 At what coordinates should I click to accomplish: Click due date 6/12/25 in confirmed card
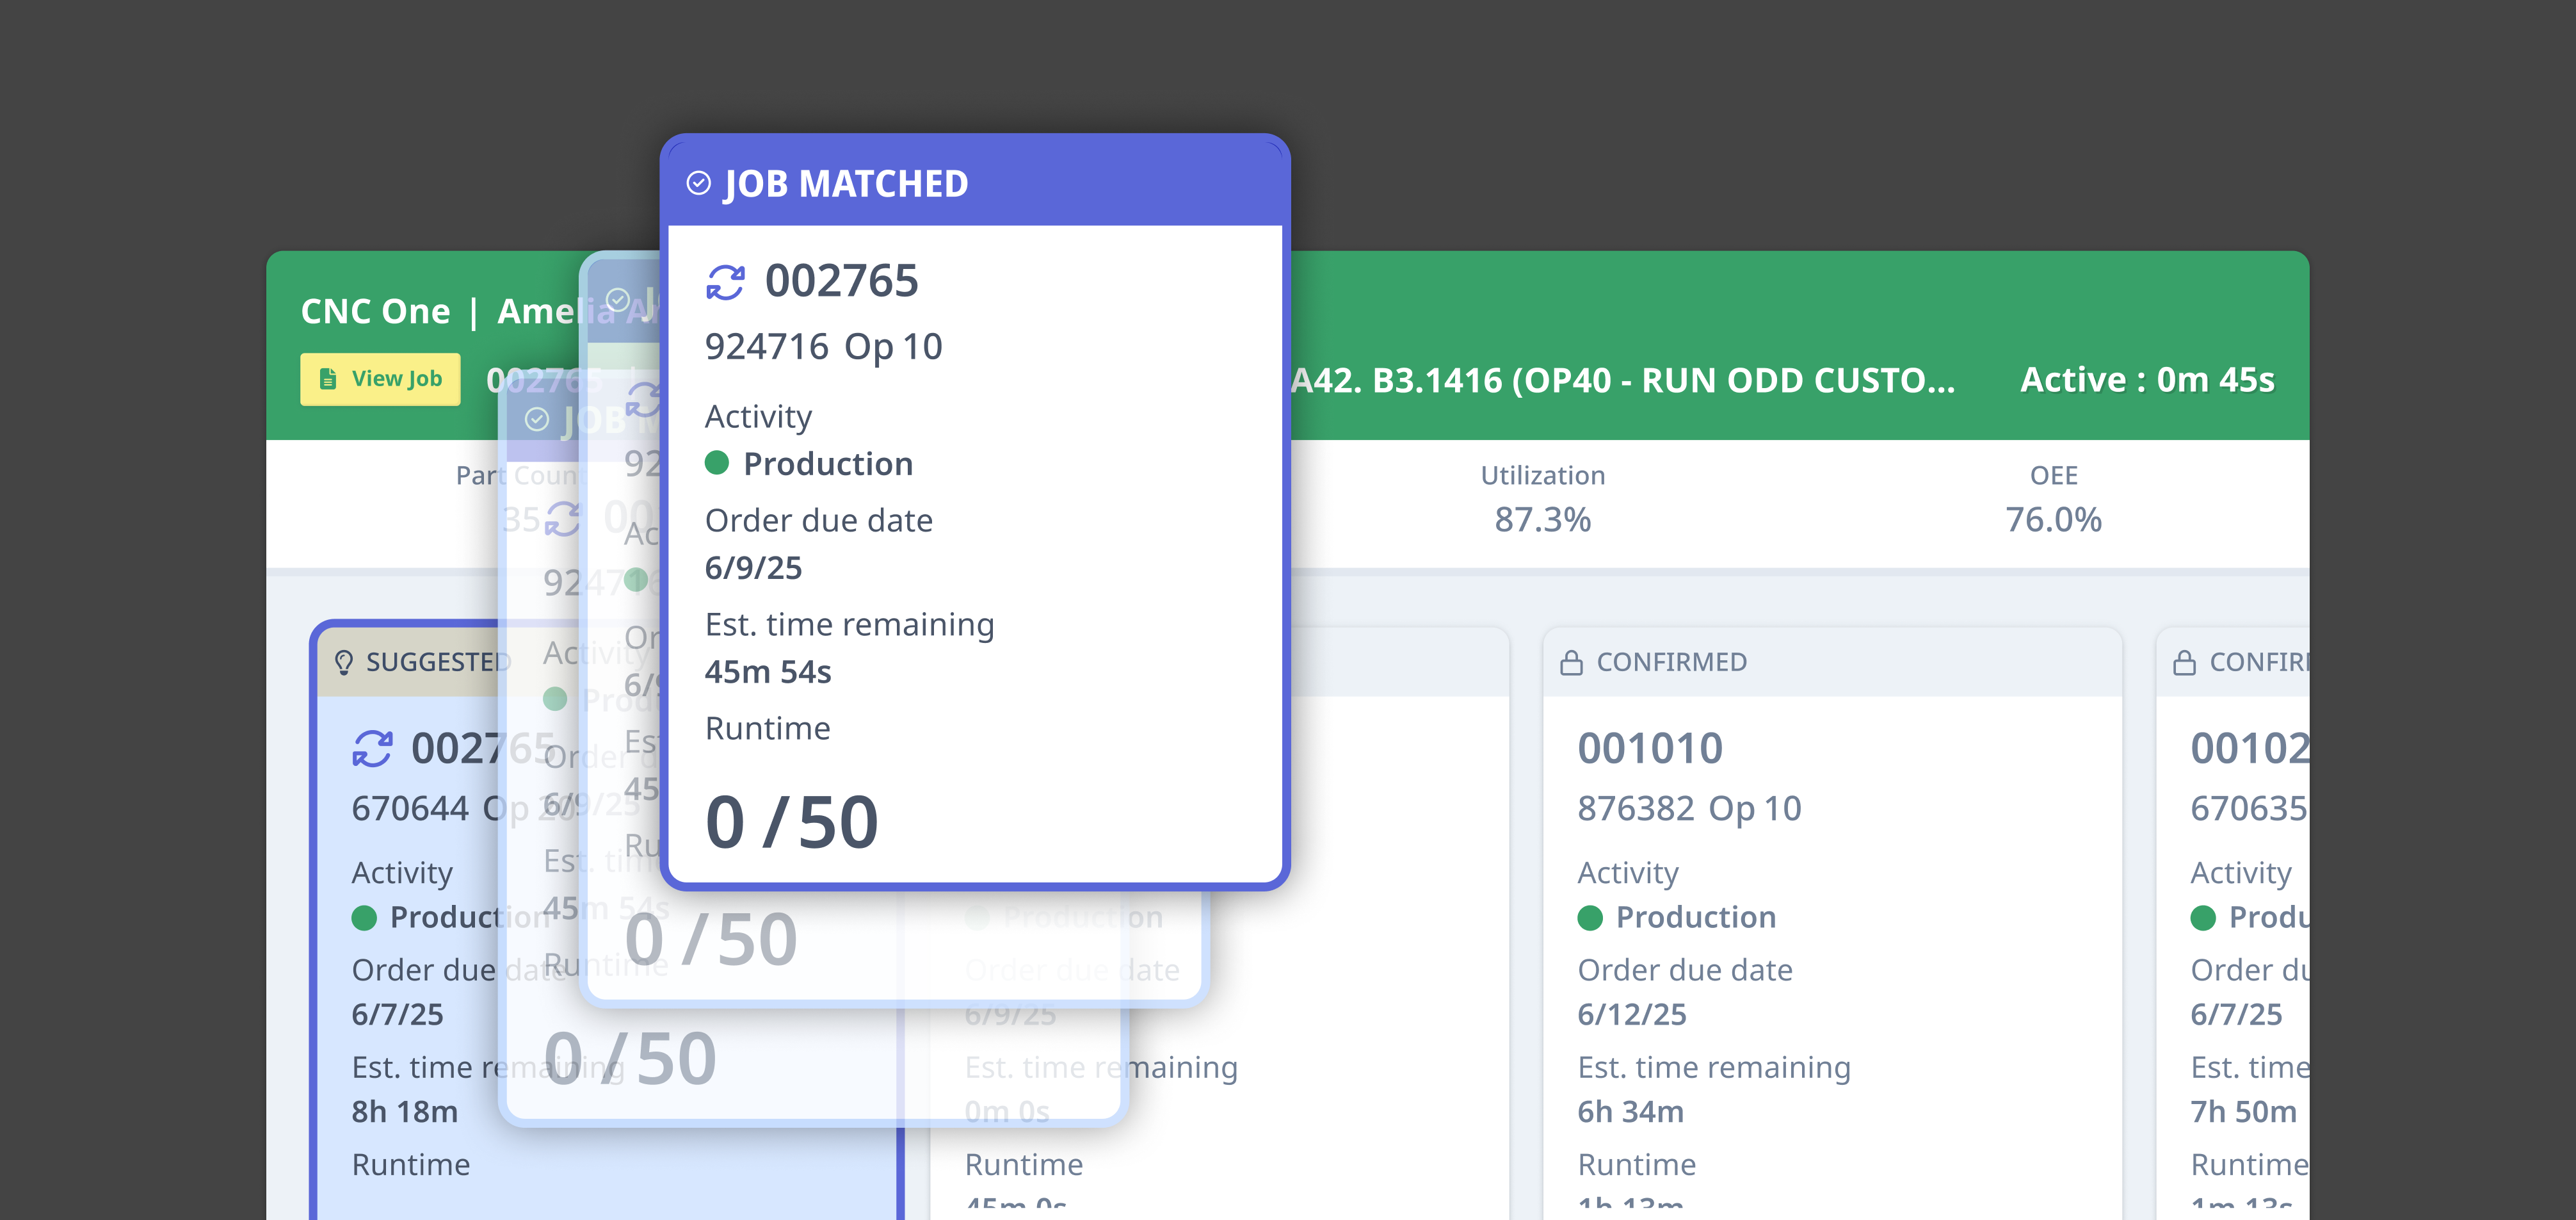(1632, 1014)
